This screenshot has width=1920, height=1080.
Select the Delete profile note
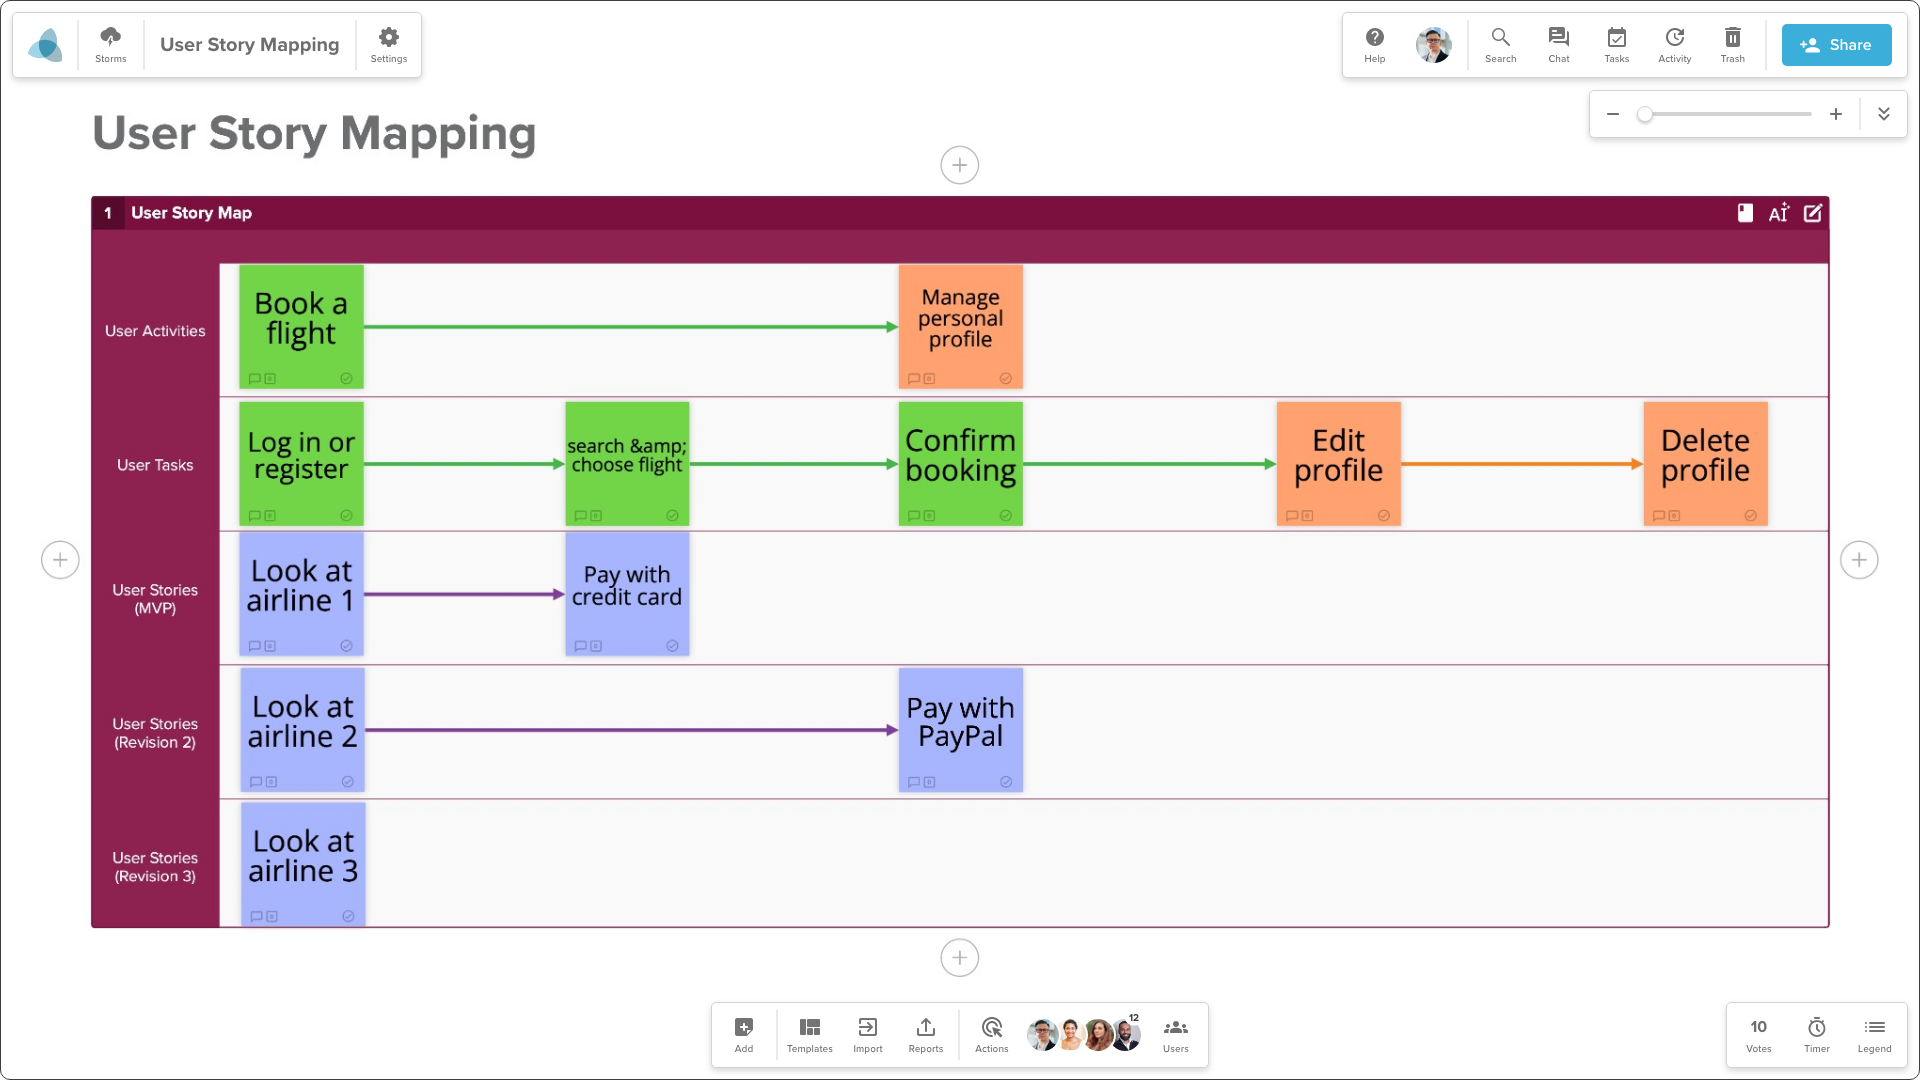click(1705, 463)
